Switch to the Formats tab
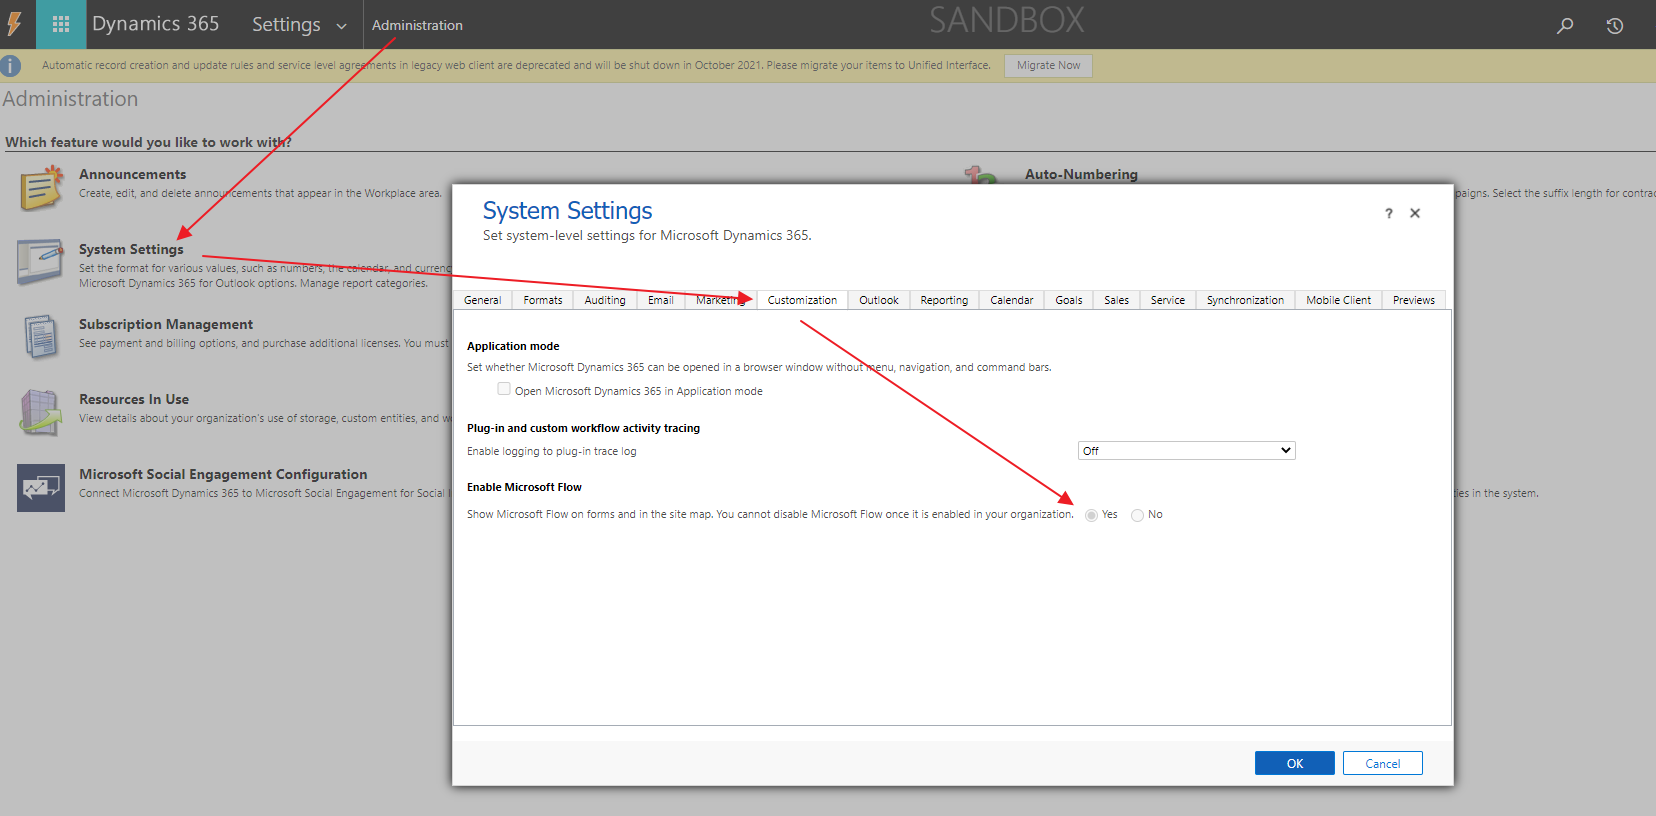This screenshot has width=1656, height=816. pos(543,300)
